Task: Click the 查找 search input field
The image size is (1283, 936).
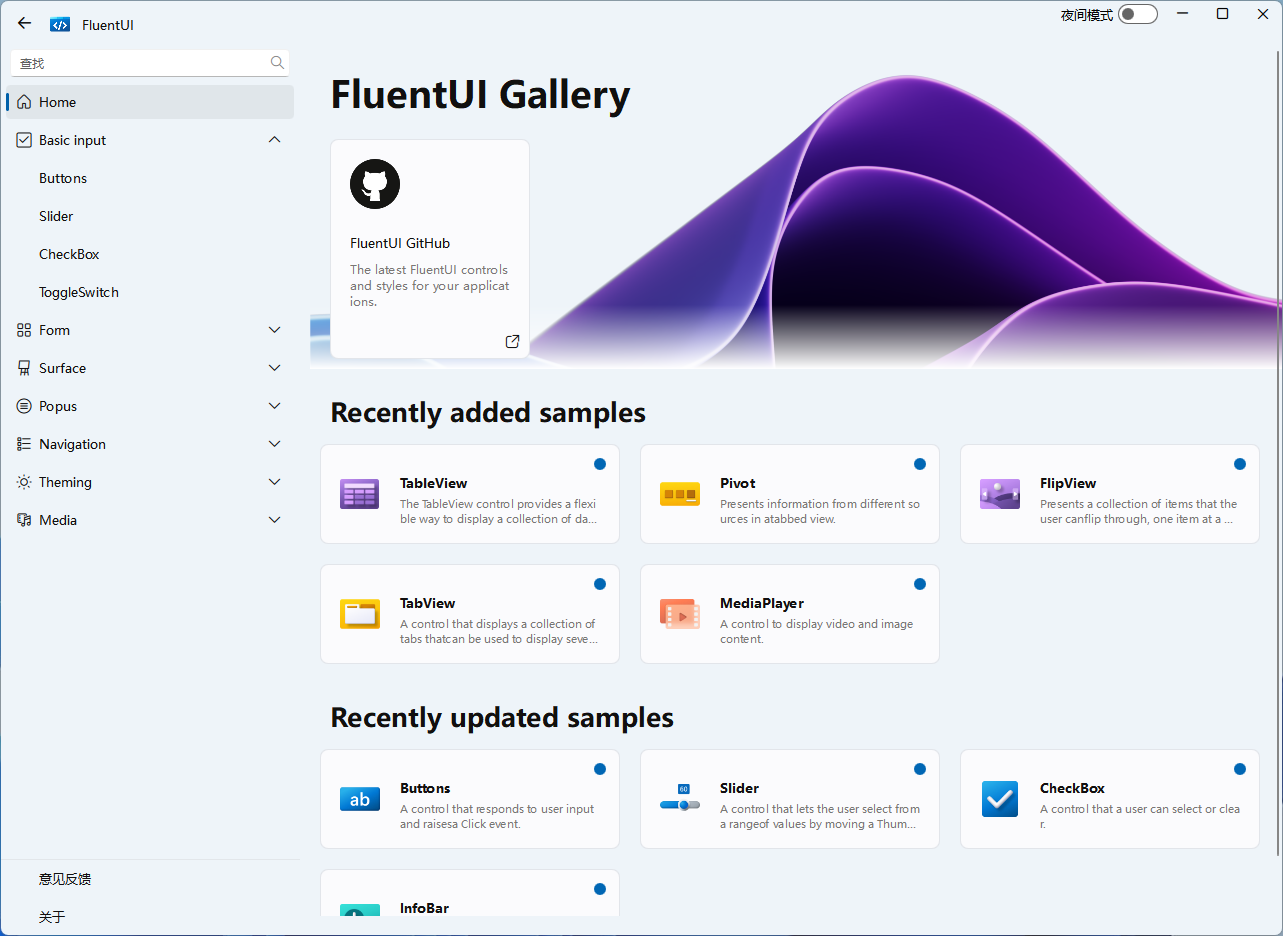Action: pyautogui.click(x=150, y=63)
